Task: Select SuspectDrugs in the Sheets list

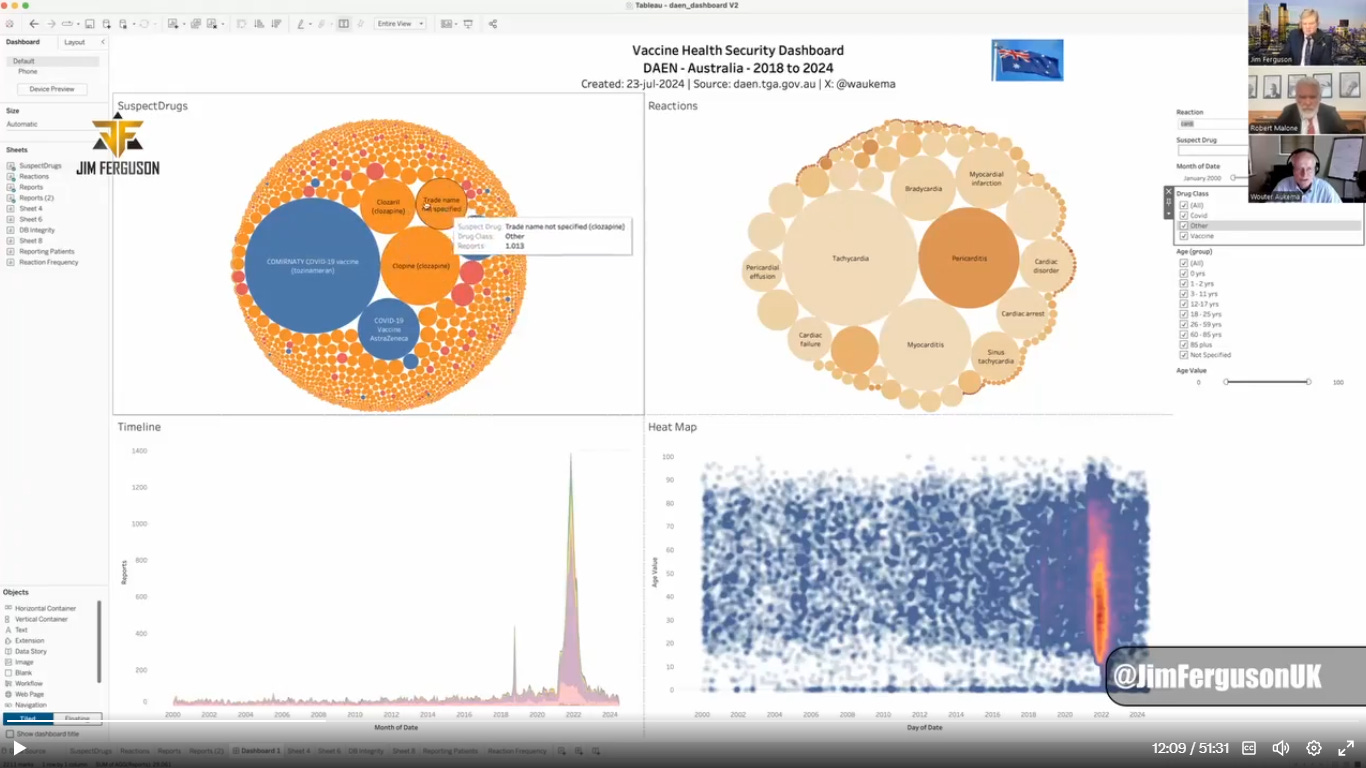Action: [40, 165]
